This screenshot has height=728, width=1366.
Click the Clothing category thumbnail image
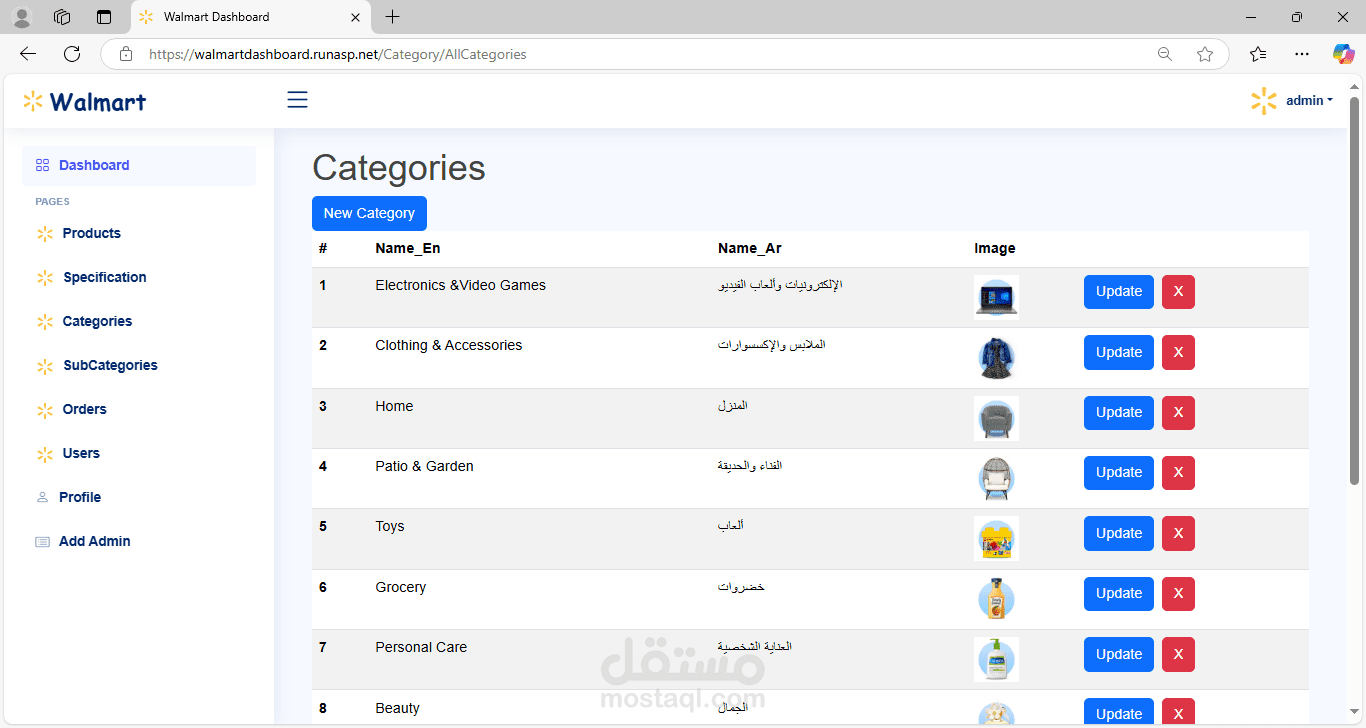click(997, 358)
